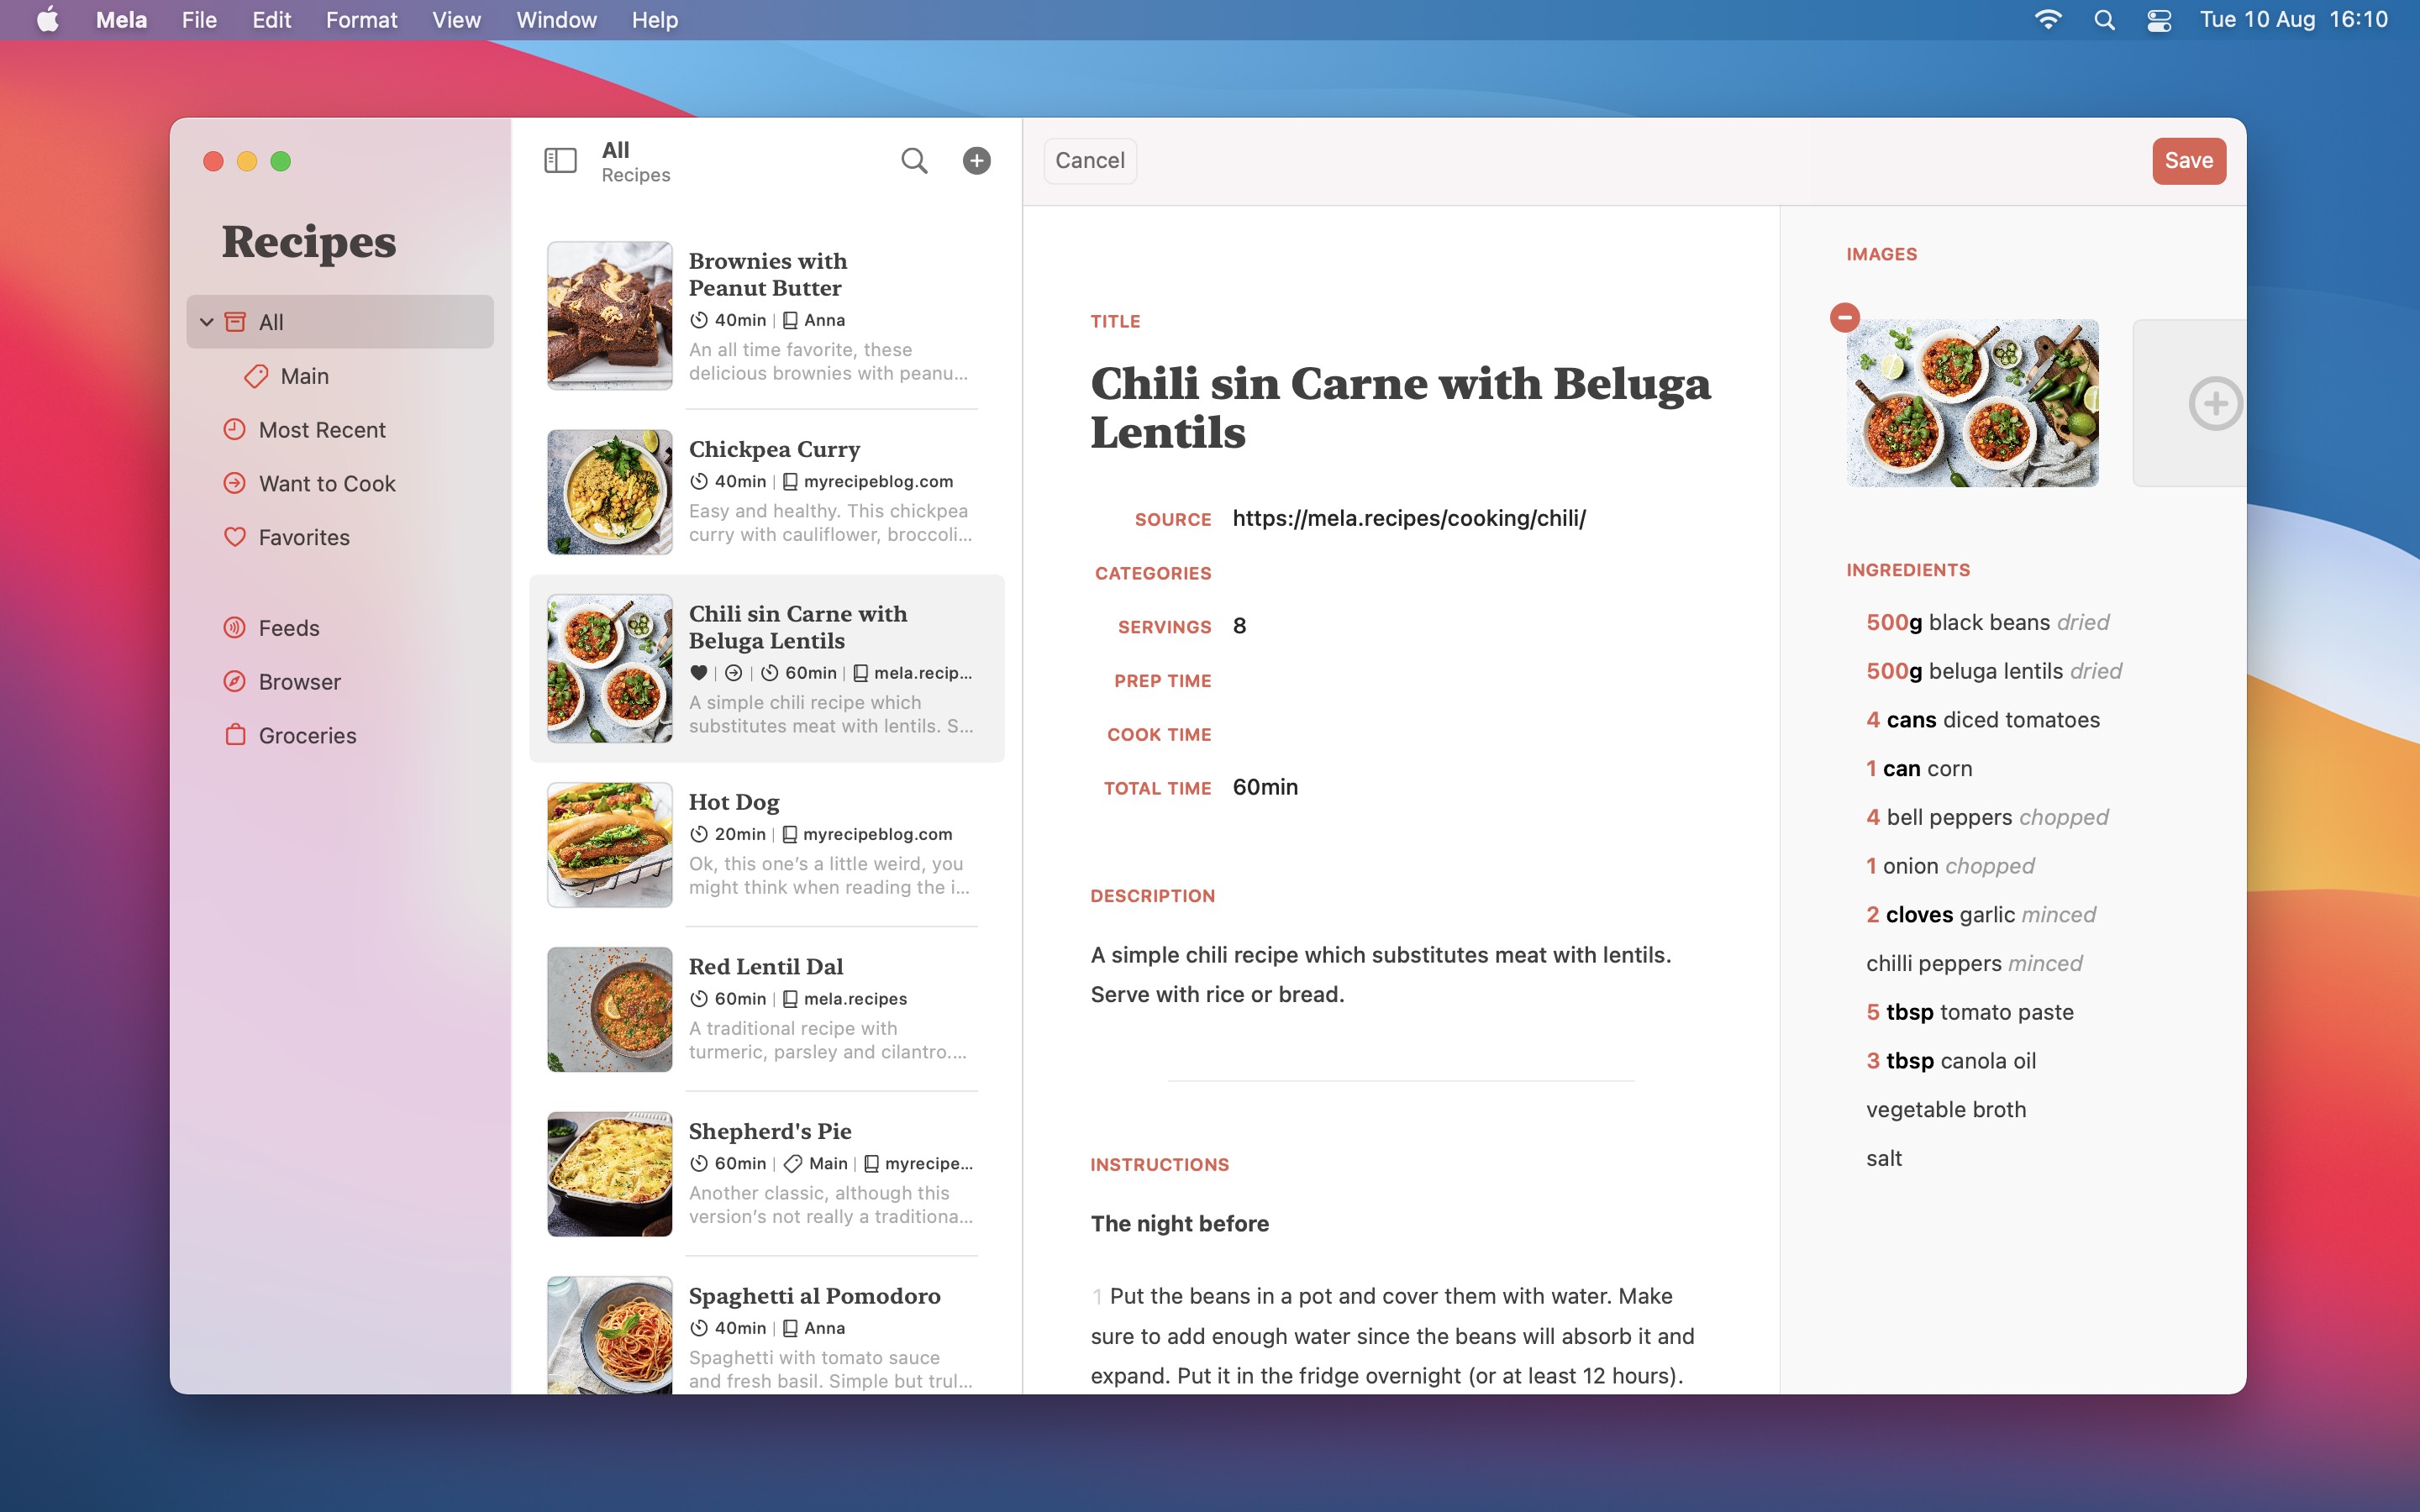Click 'The night before' instructions heading

click(1179, 1223)
